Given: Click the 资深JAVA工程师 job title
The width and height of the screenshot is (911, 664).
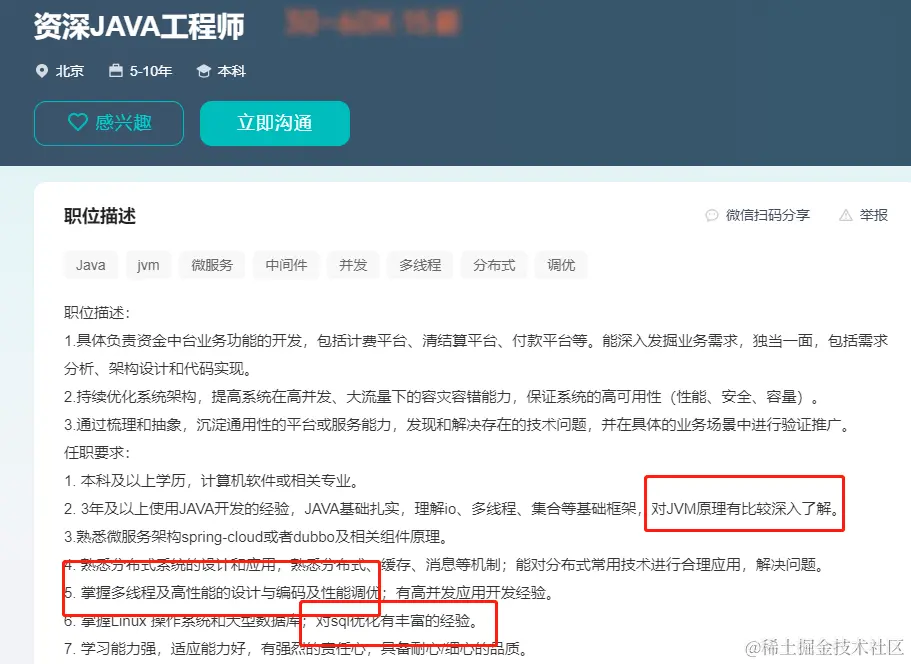Looking at the screenshot, I should tap(139, 27).
